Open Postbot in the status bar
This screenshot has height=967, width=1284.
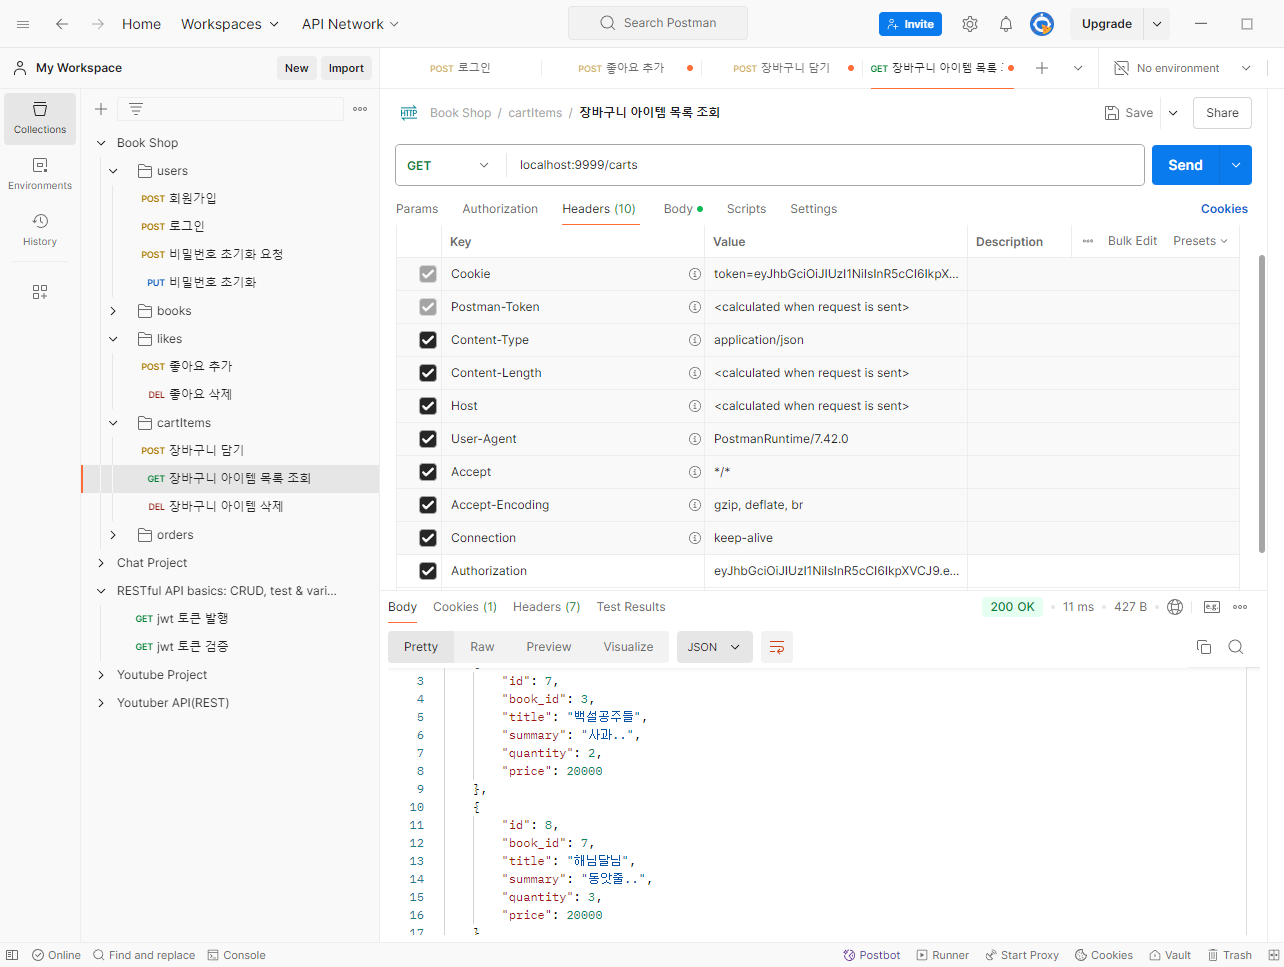tap(872, 955)
